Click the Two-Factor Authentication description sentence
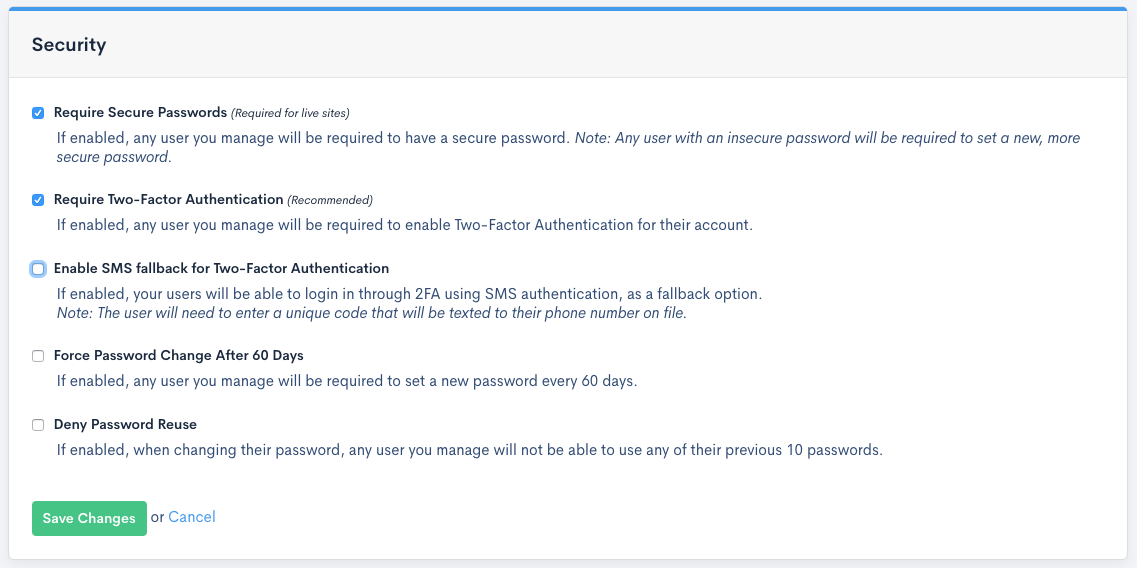Viewport: 1137px width, 568px height. (404, 225)
